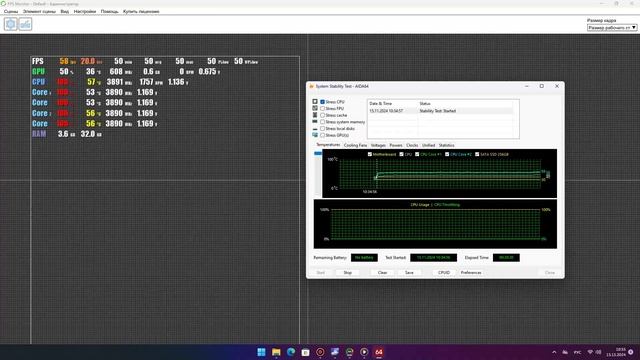Viewport: 640px width, 360px height.
Task: Click the chart graph icon in FPS Monitor toolbar
Action: tap(25, 24)
